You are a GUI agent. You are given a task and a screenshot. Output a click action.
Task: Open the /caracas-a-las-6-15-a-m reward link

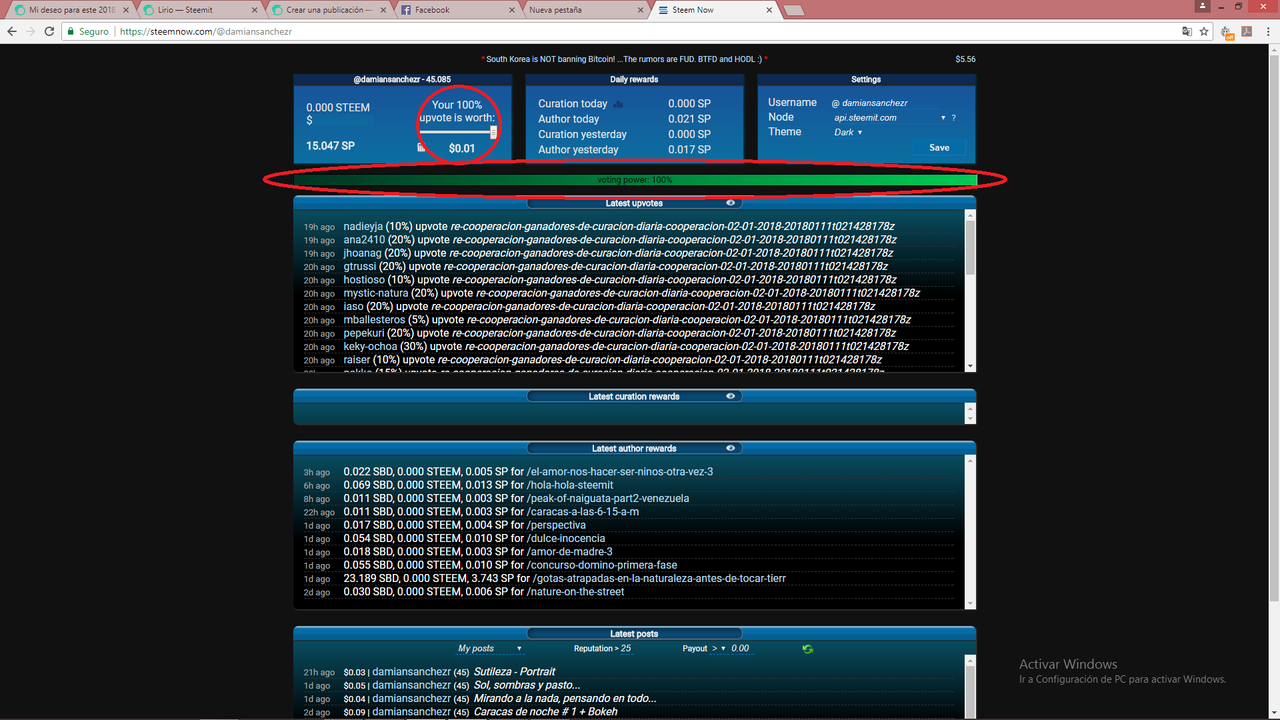click(x=583, y=512)
